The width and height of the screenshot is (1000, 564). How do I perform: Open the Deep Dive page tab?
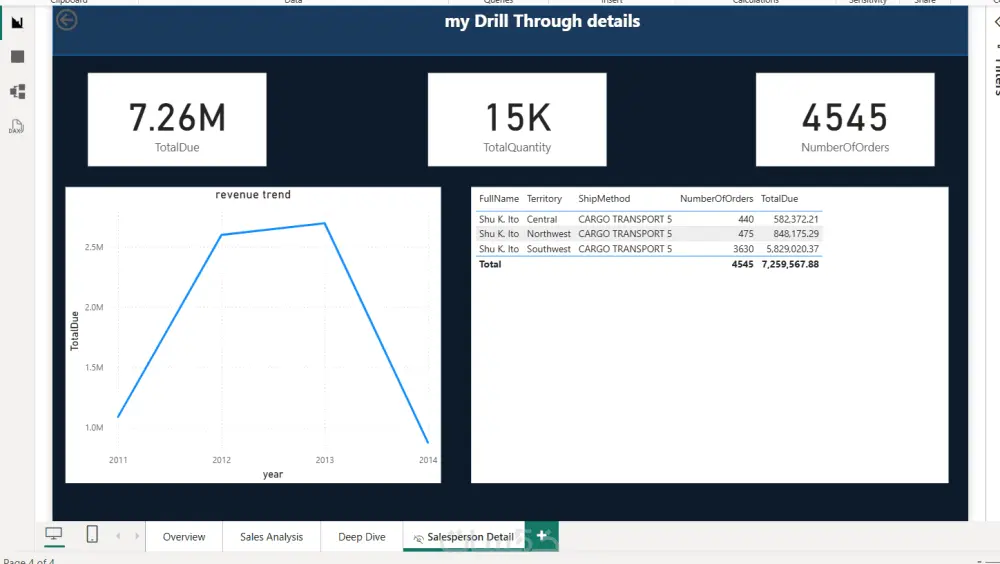coord(362,537)
